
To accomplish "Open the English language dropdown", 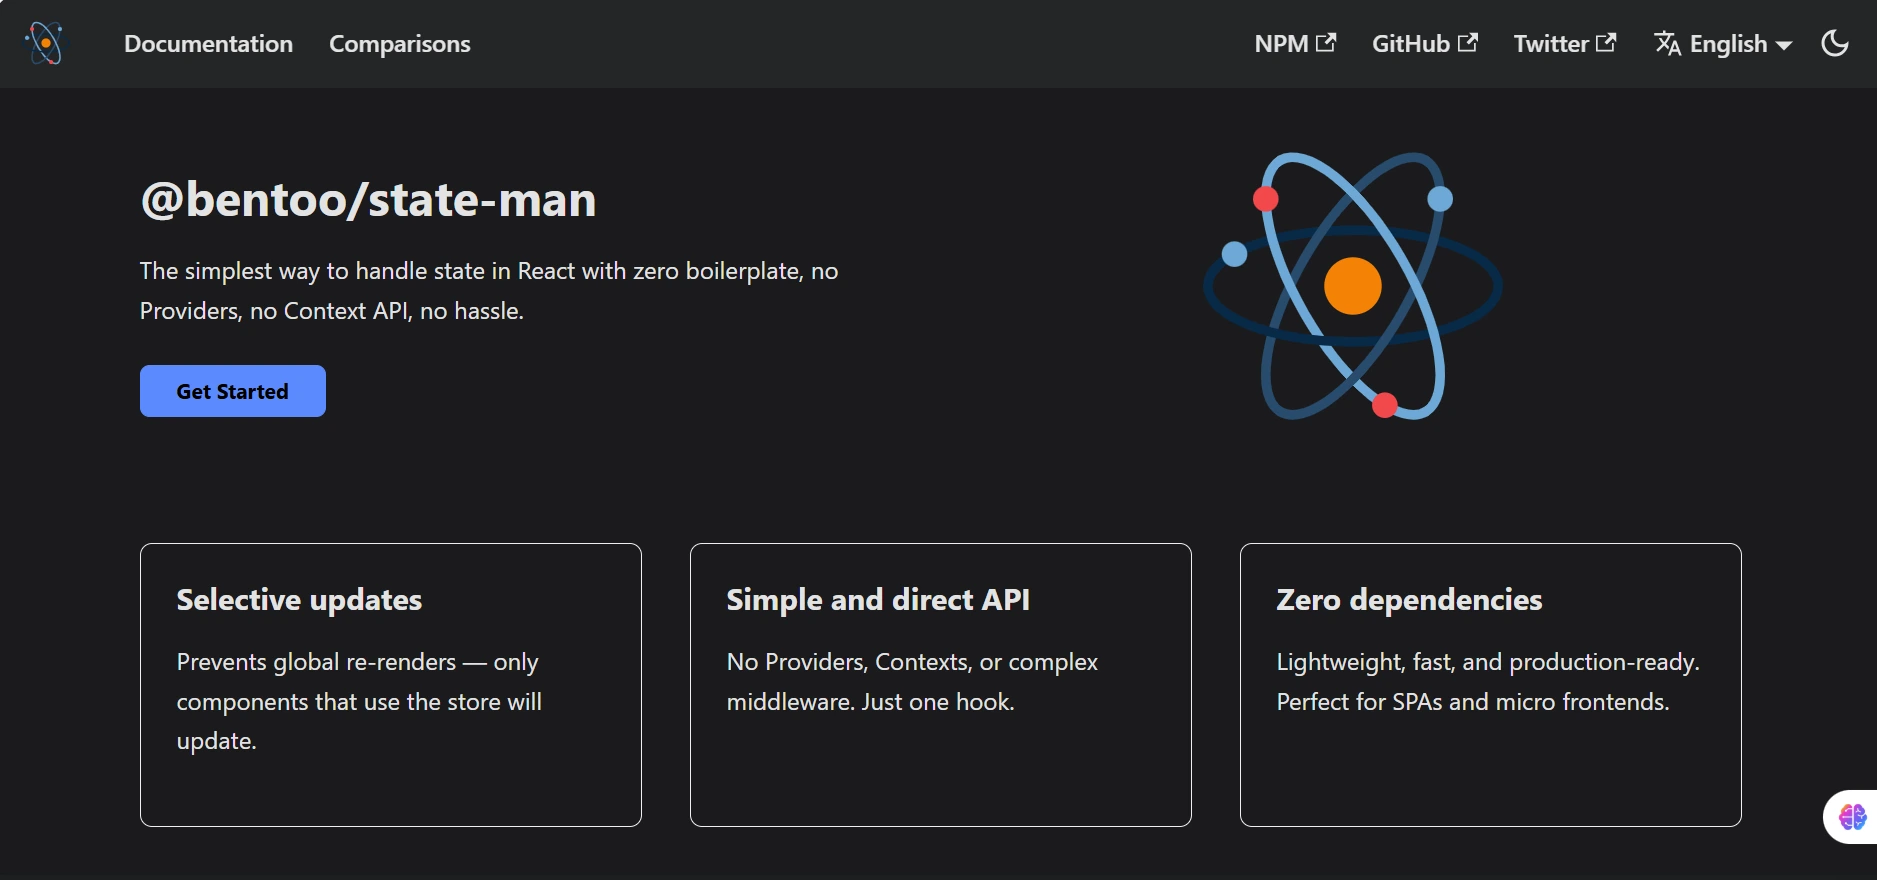I will pyautogui.click(x=1728, y=44).
